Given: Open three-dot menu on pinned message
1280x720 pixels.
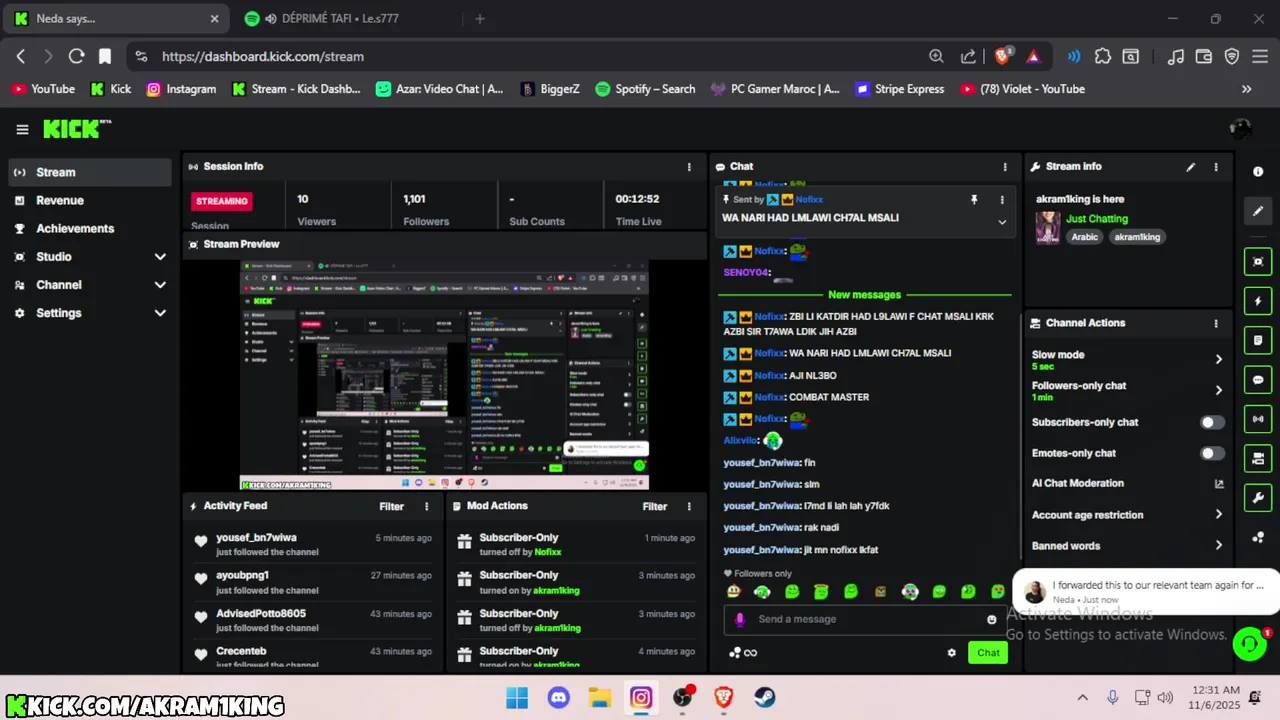Looking at the screenshot, I should click(1002, 200).
